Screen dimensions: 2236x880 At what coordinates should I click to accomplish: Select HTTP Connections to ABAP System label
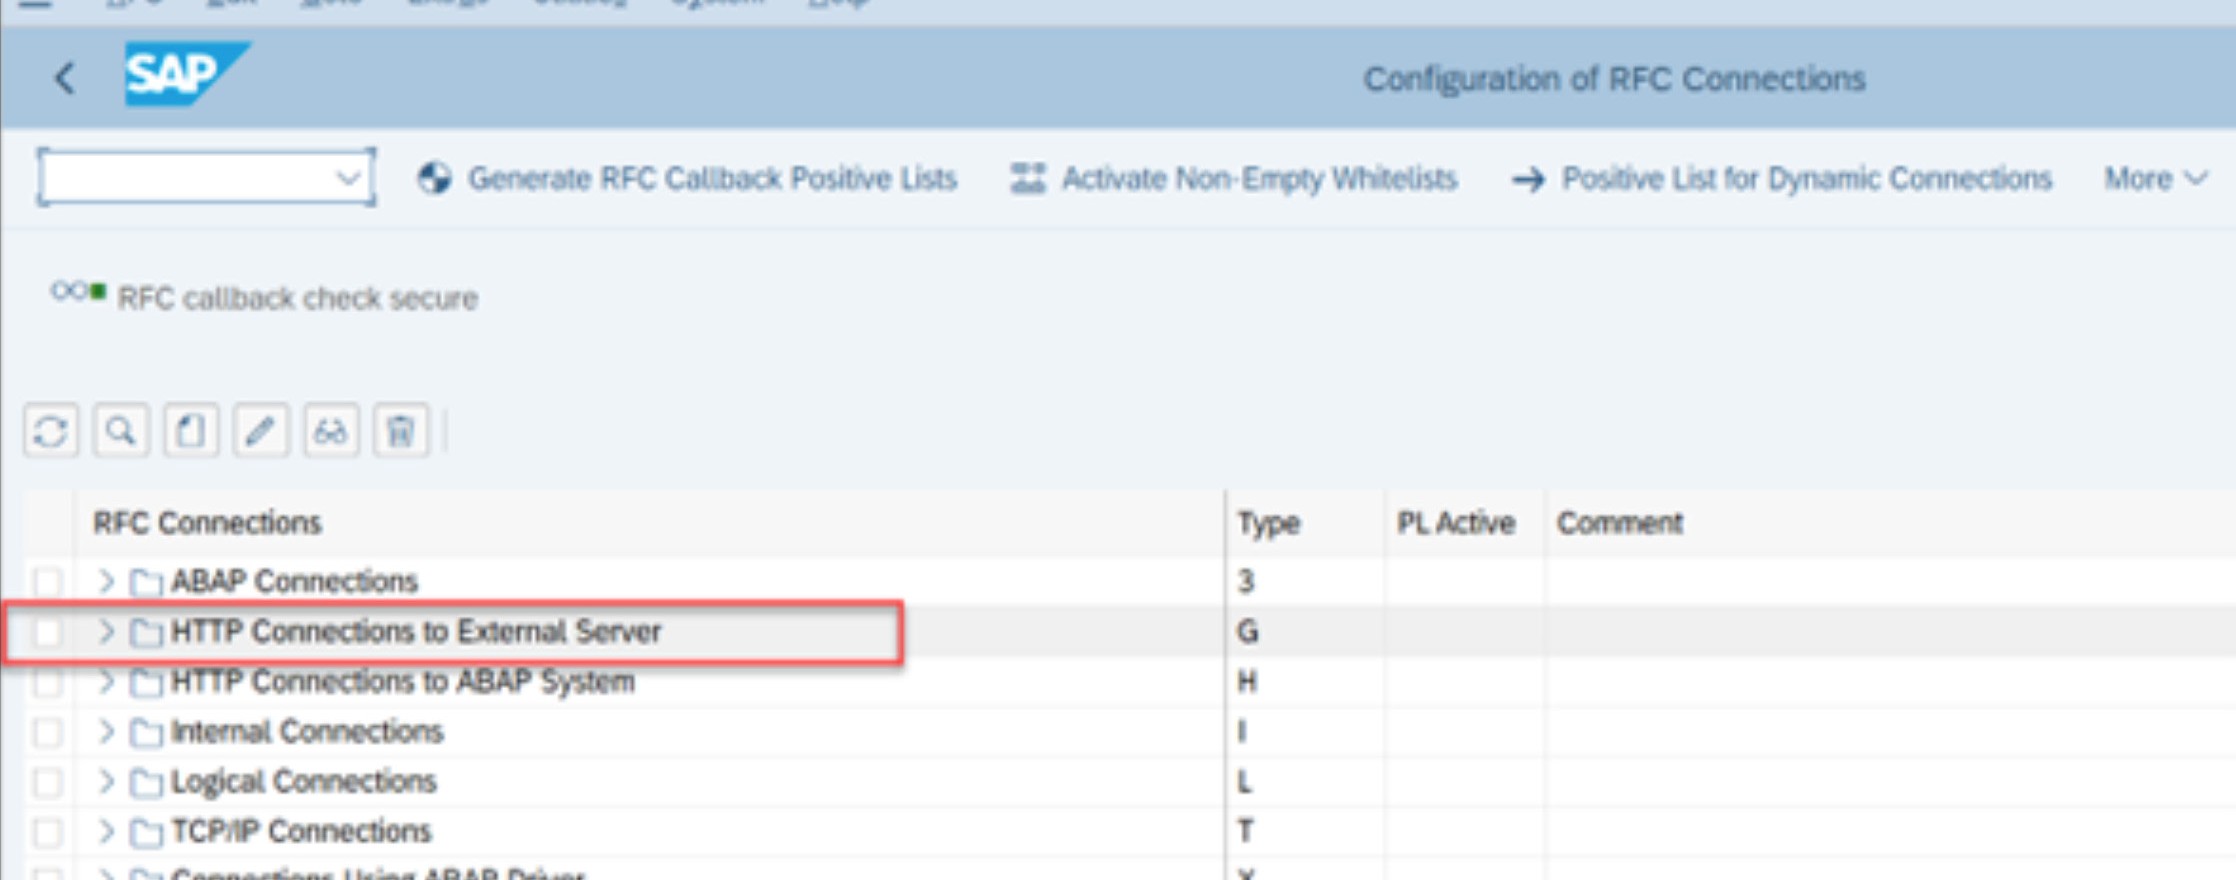[x=403, y=681]
